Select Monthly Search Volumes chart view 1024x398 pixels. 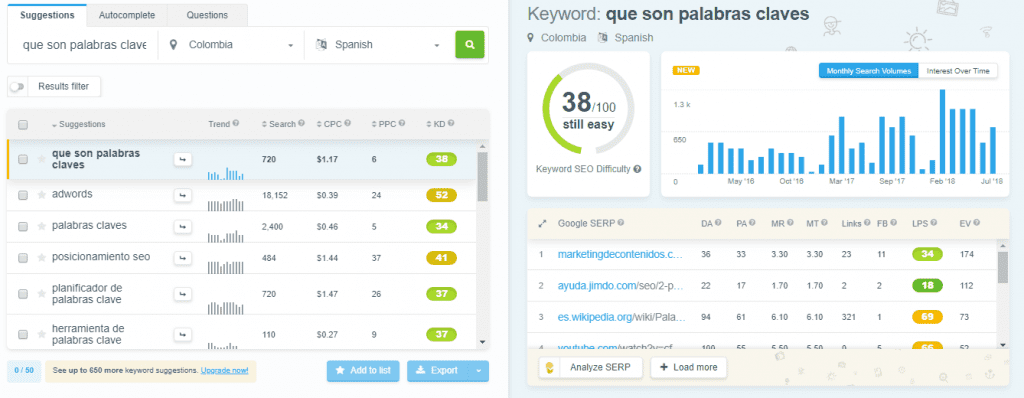pos(869,71)
